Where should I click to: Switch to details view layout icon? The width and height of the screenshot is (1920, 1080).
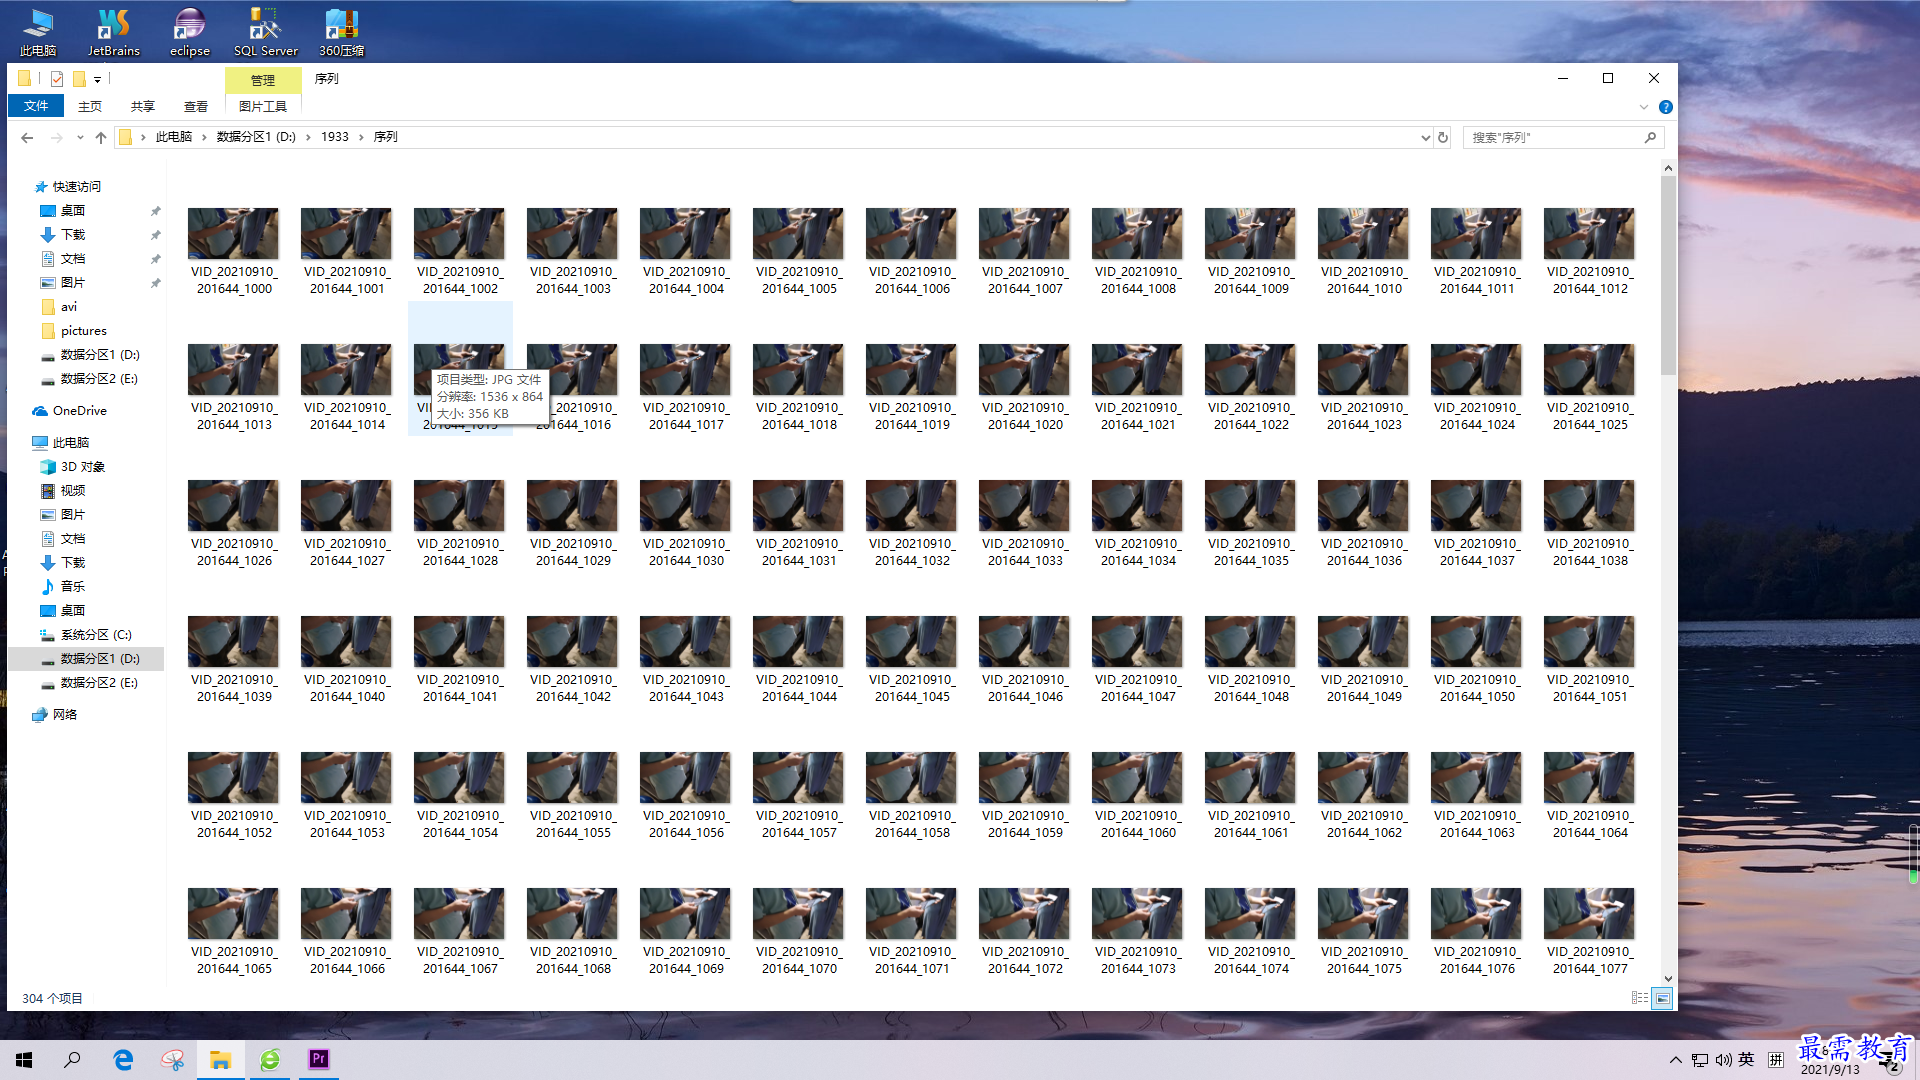[x=1640, y=998]
